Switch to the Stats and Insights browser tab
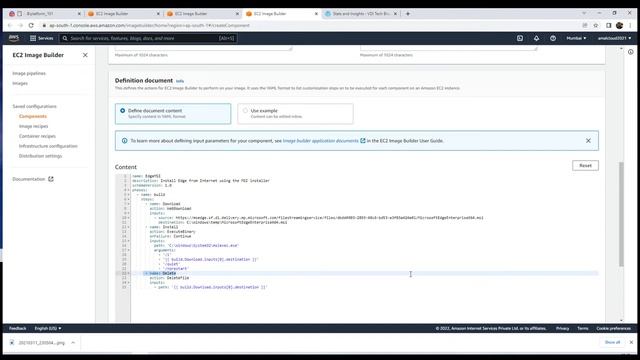The width and height of the screenshot is (640, 360). 361,13
